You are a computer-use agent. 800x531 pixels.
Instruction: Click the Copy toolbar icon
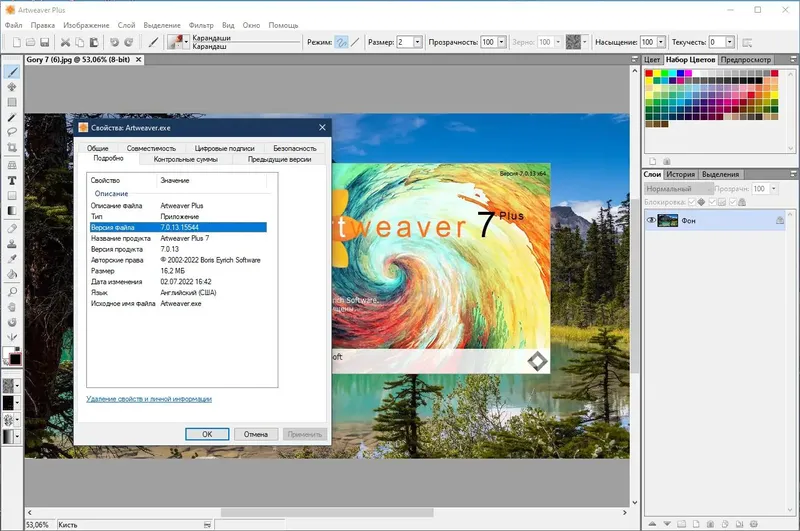click(80, 42)
